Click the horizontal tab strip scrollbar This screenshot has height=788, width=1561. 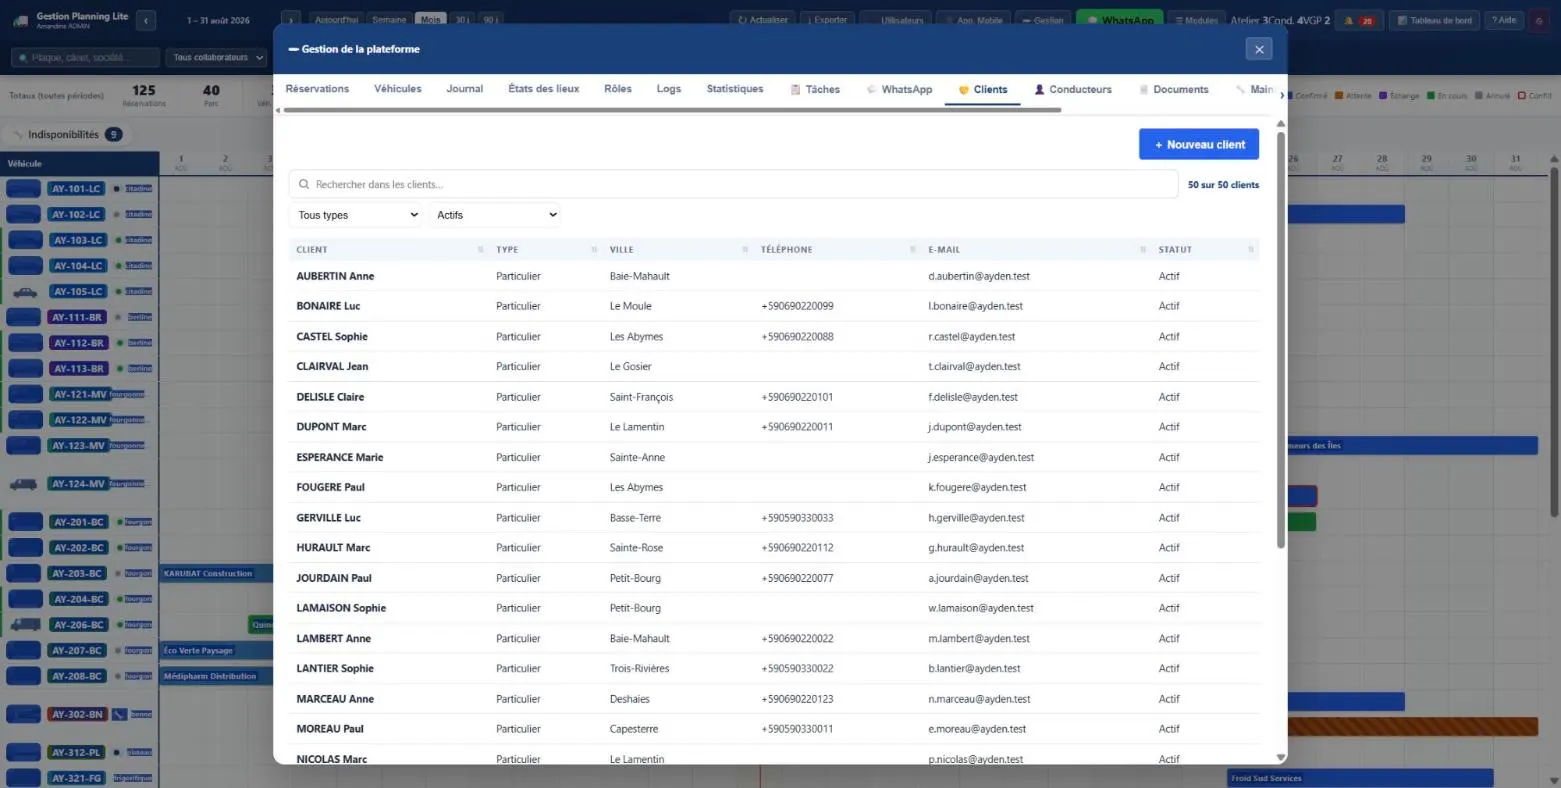pos(672,110)
